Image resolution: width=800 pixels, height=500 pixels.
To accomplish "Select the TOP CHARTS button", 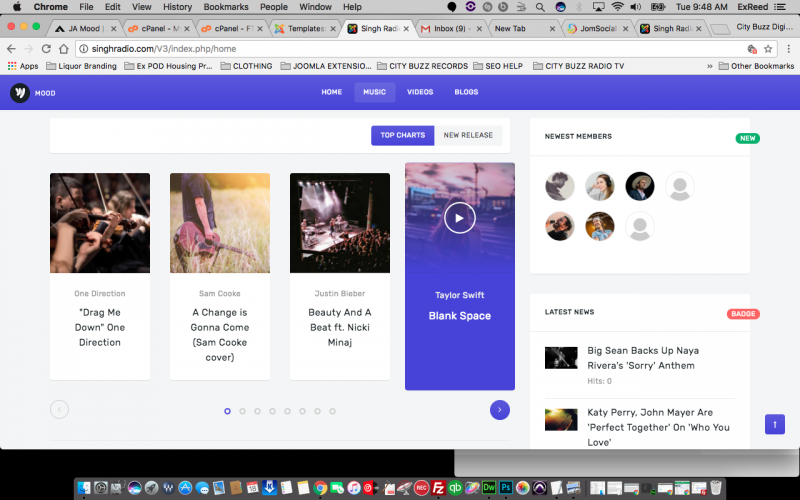I will (x=403, y=135).
